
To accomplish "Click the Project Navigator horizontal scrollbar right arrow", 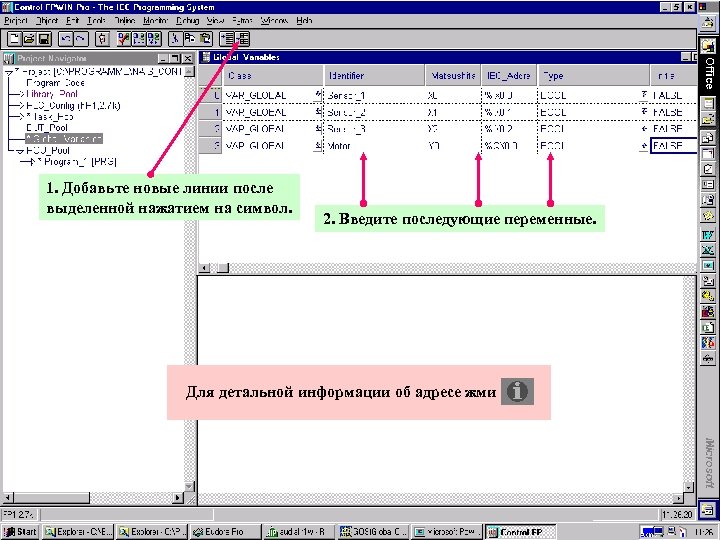I will pyautogui.click(x=179, y=497).
